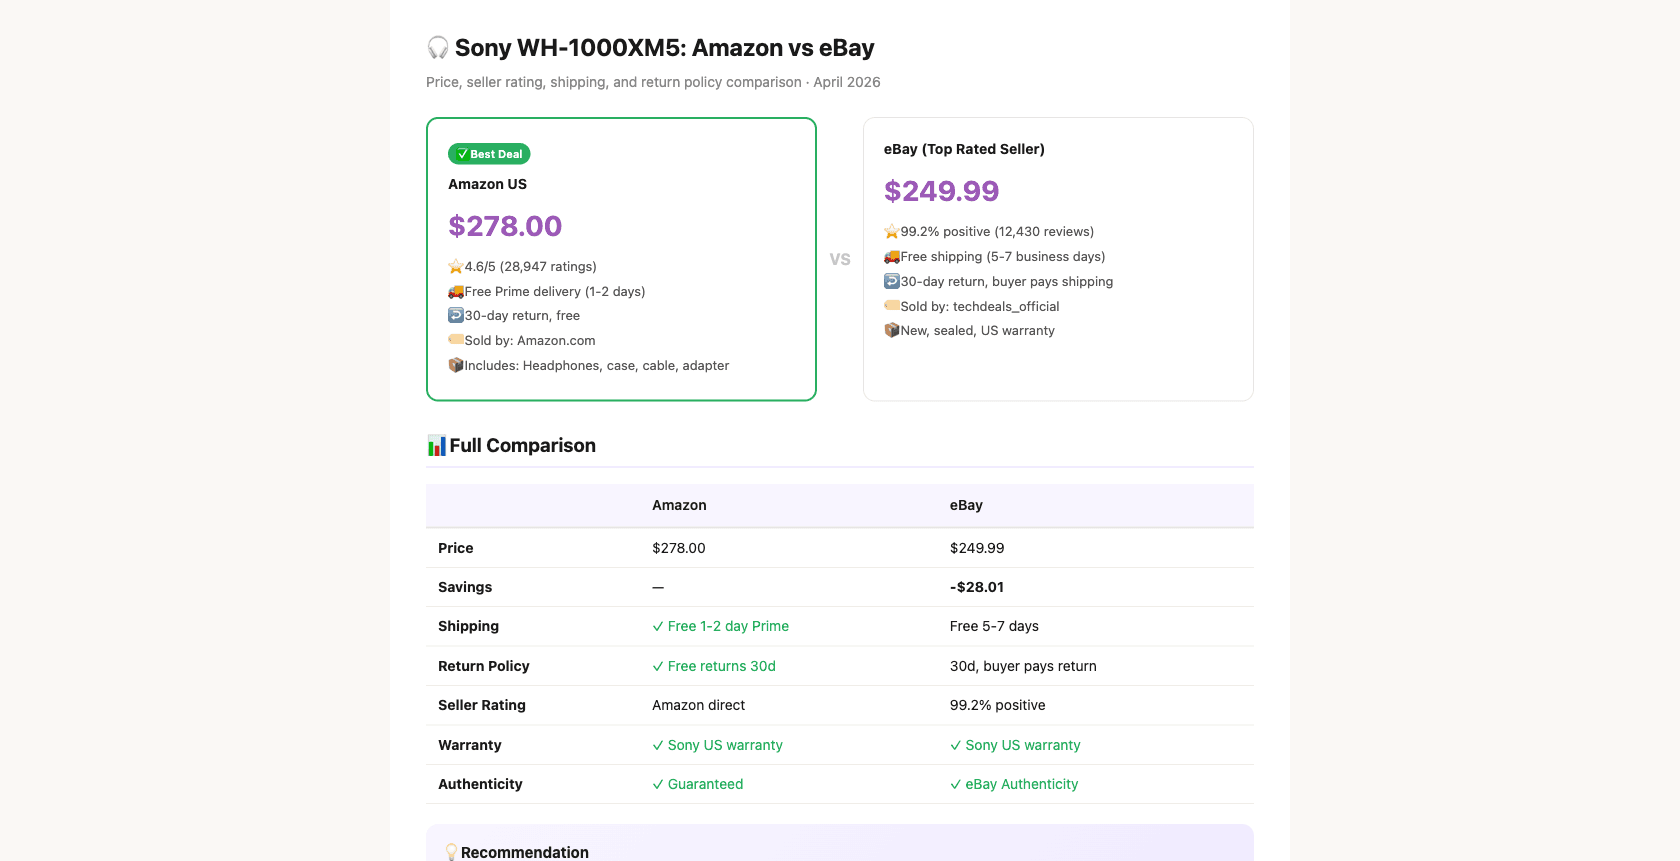
Task: Click the checkmark icon beside Guaranteed
Action: click(658, 784)
